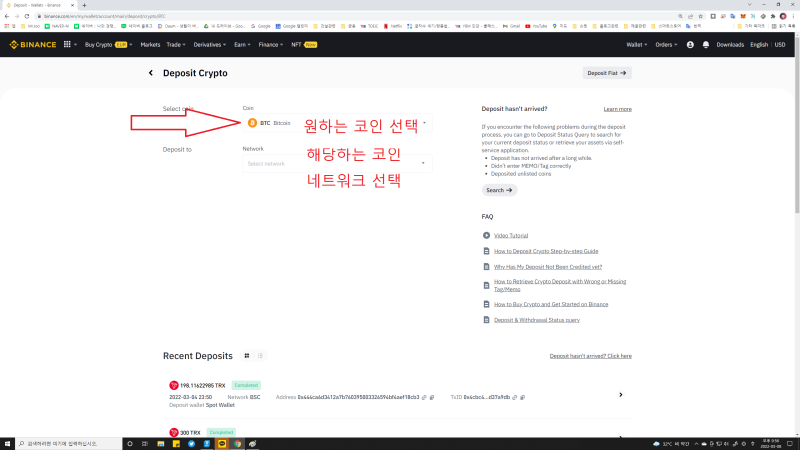This screenshot has width=800, height=450.
Task: Open Chrome from the taskbar
Action: click(237, 444)
